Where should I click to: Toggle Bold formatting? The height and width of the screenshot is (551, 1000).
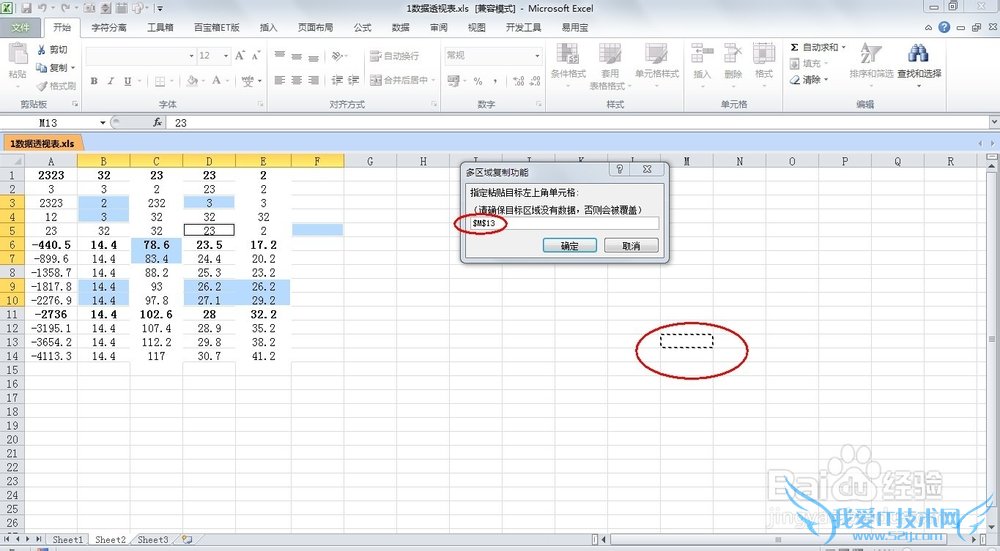[94, 81]
